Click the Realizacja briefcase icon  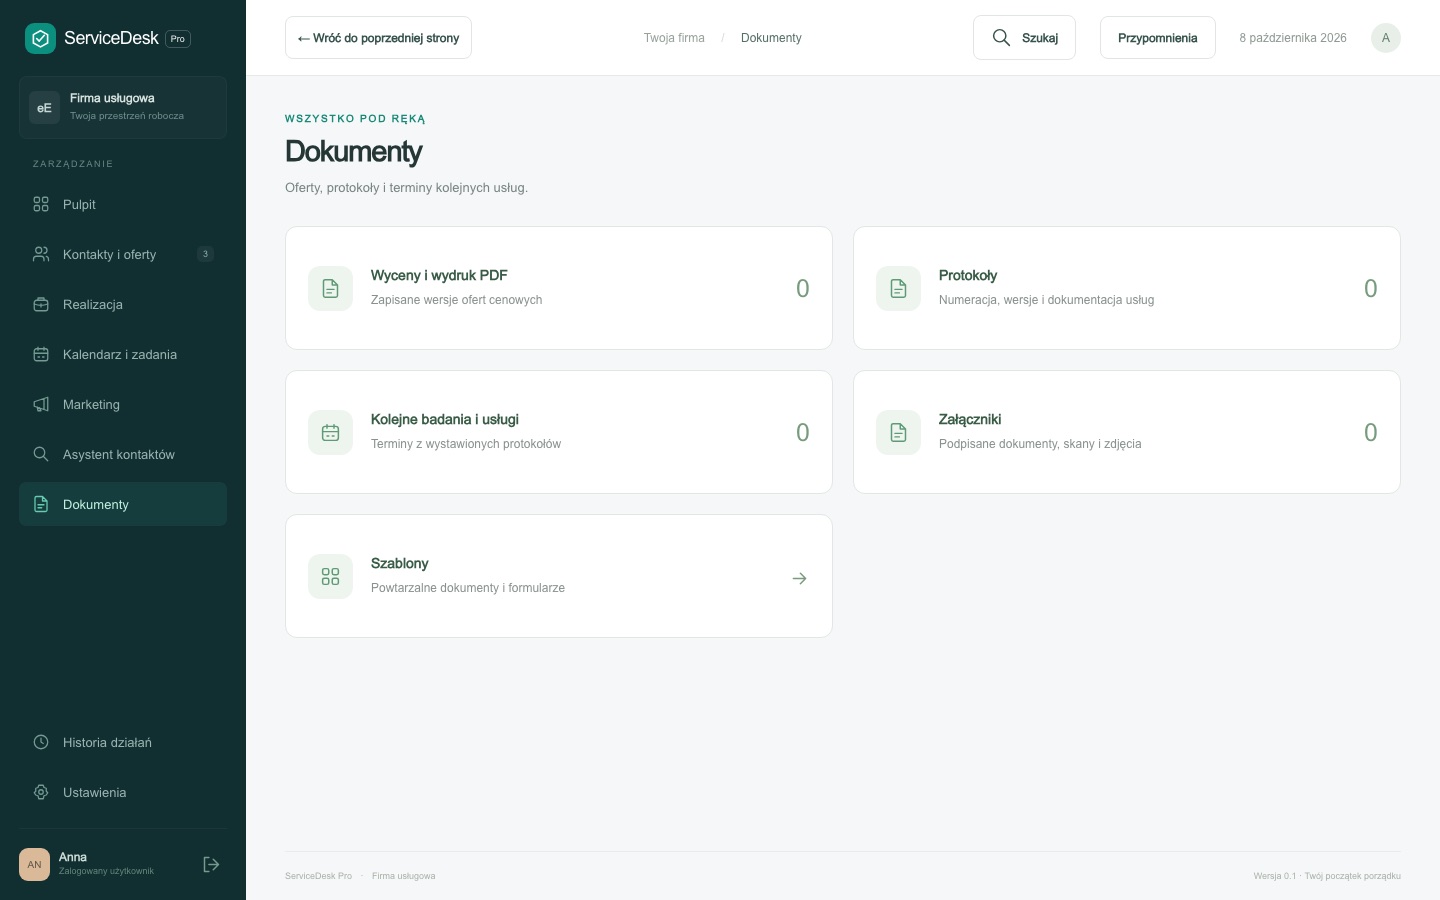coord(41,304)
